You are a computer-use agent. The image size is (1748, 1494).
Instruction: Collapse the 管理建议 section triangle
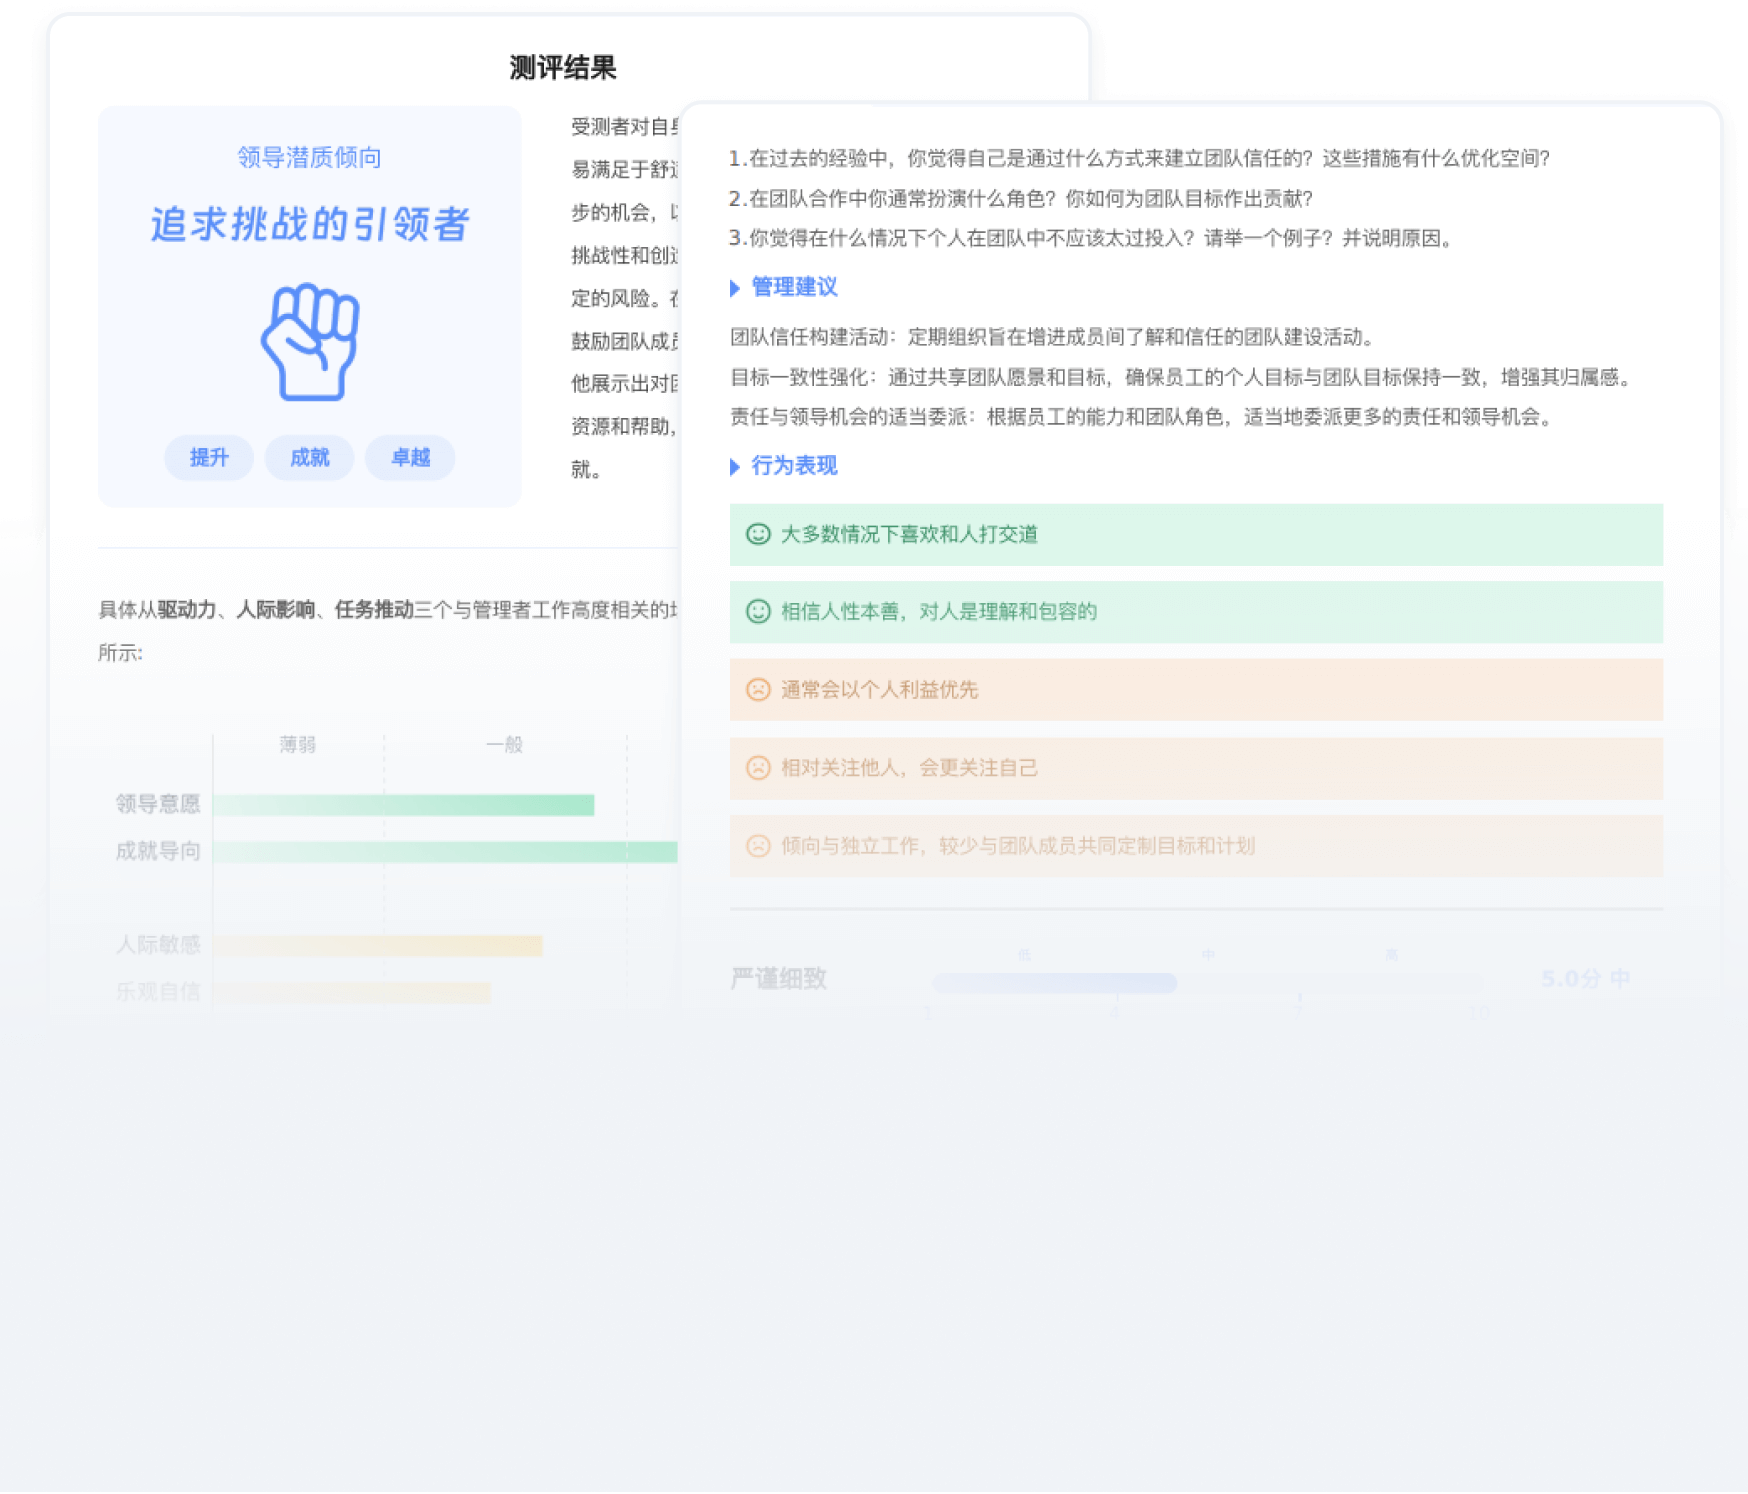(735, 288)
